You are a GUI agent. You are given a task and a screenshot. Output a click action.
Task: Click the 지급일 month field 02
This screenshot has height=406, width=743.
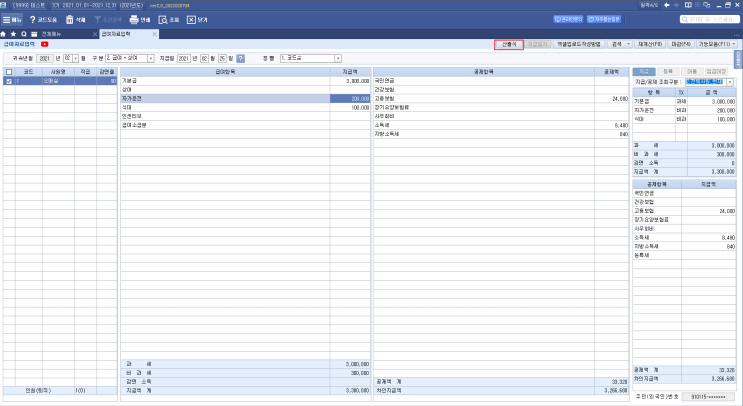pos(204,58)
